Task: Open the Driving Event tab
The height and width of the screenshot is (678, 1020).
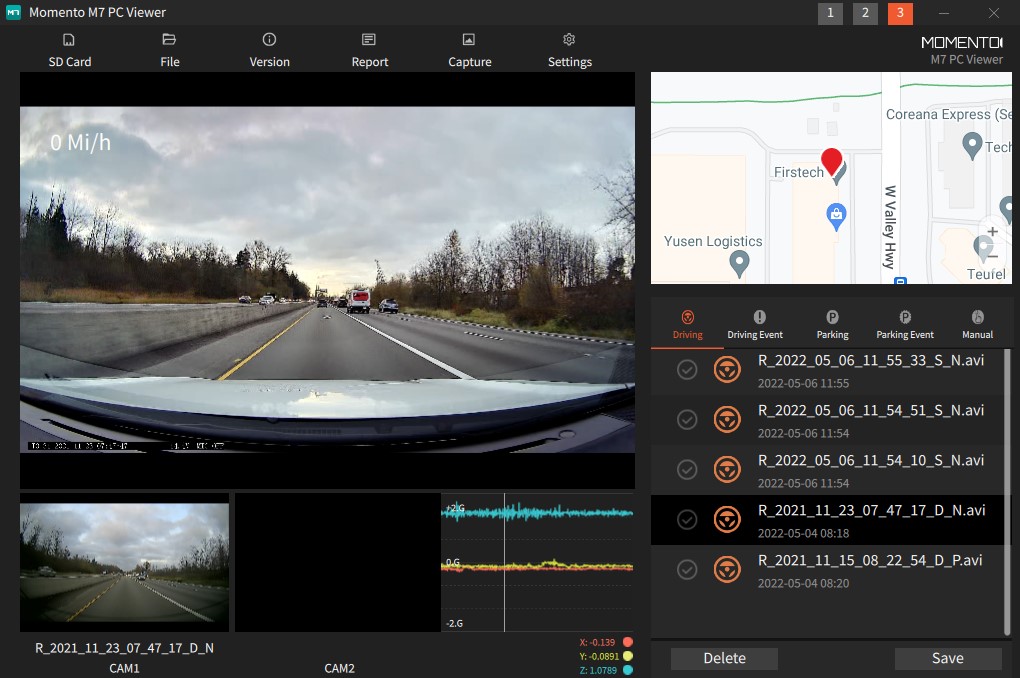Action: [755, 323]
